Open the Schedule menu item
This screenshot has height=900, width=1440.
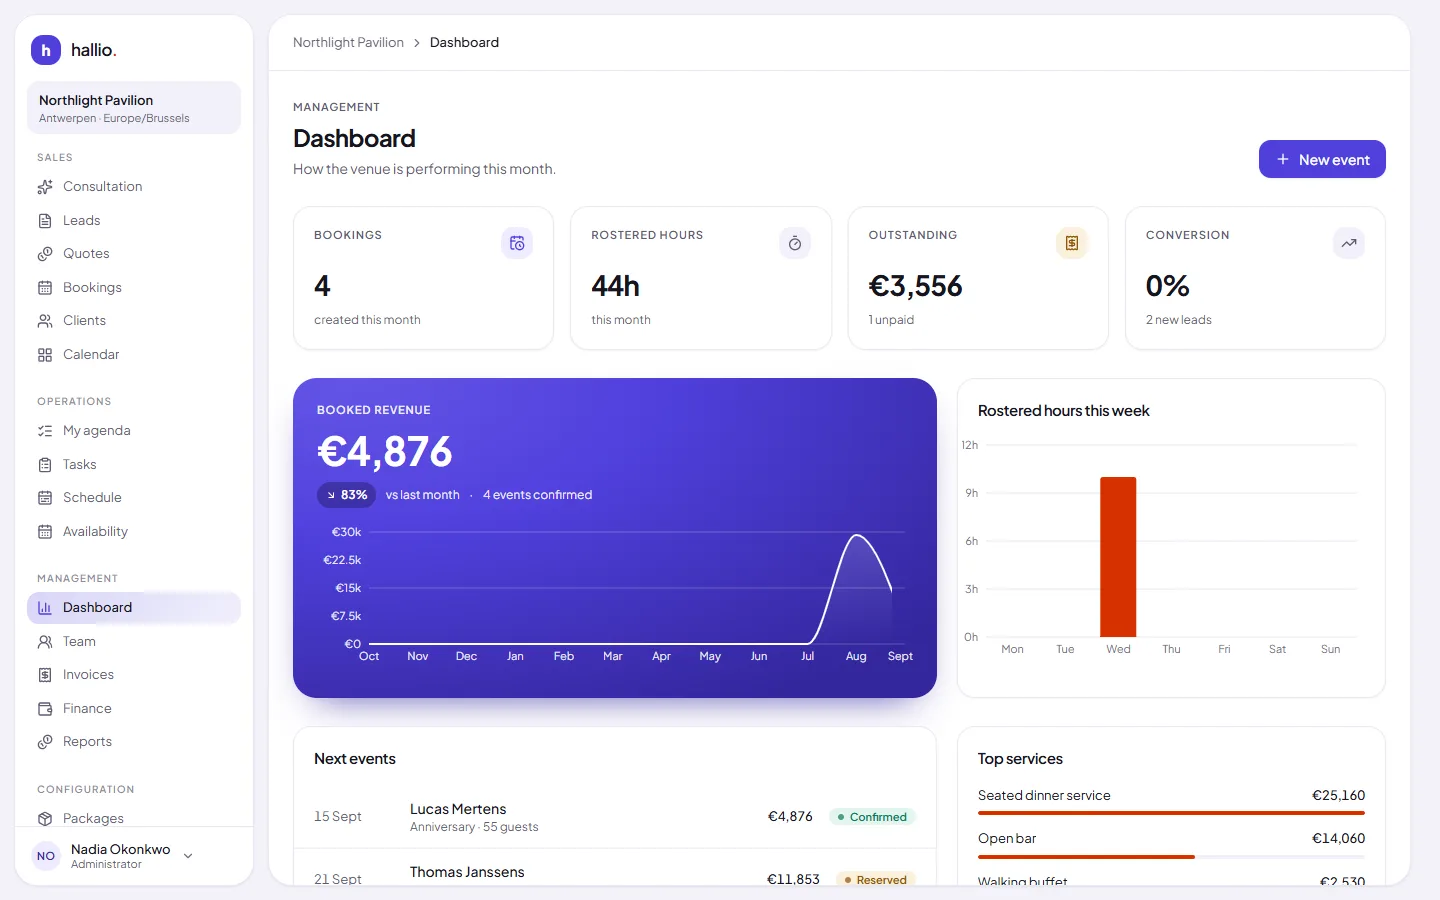(x=134, y=498)
